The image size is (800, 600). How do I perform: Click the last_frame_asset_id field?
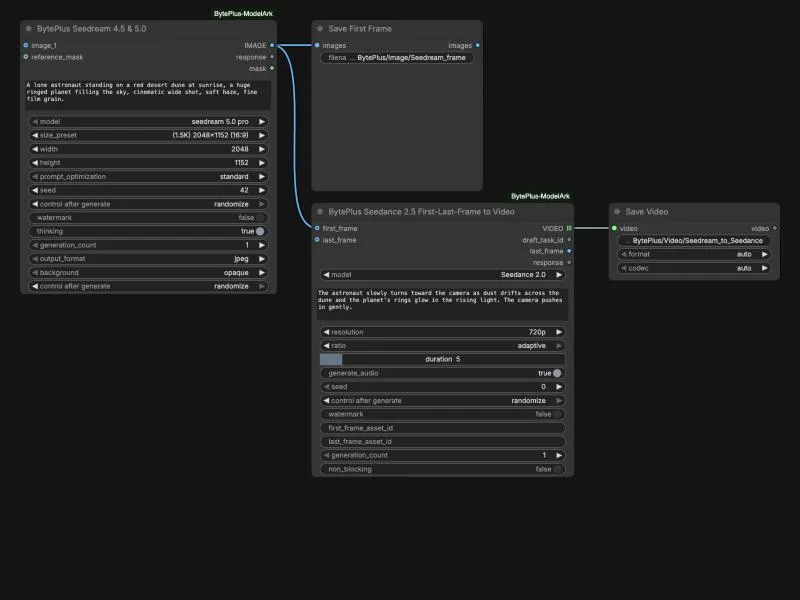443,442
